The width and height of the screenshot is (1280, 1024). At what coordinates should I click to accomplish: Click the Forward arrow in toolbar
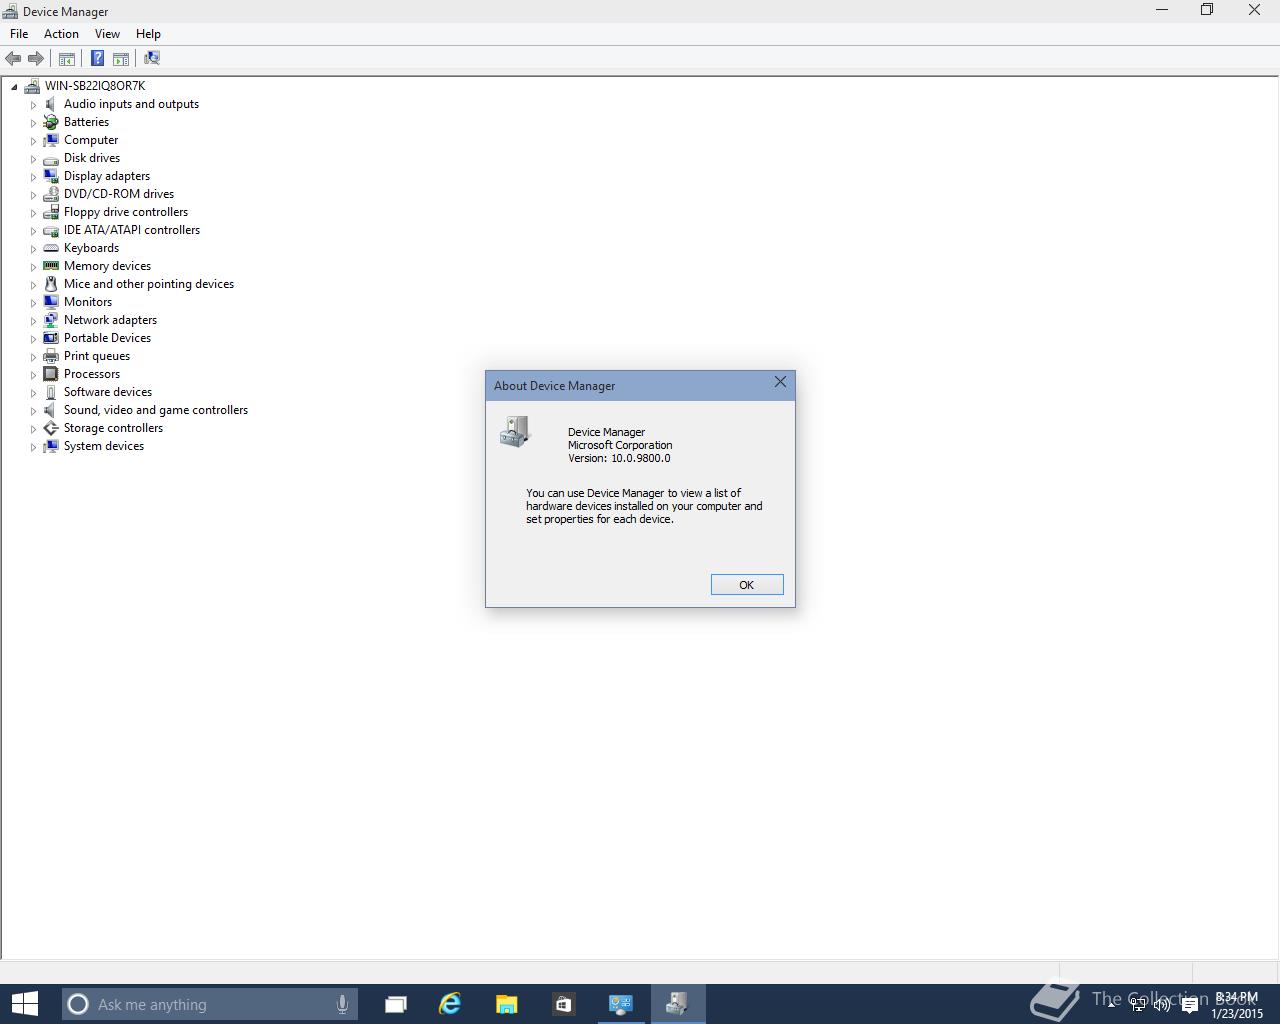pos(36,58)
